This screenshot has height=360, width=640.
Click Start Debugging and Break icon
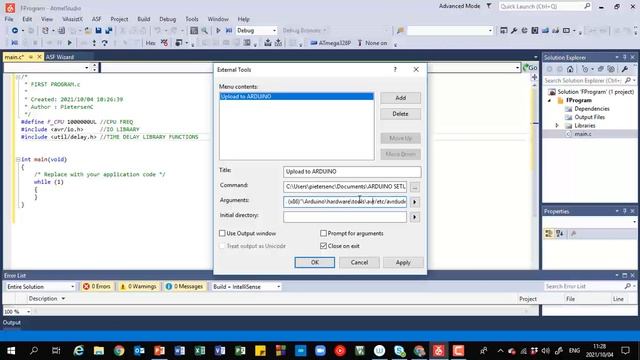(229, 31)
